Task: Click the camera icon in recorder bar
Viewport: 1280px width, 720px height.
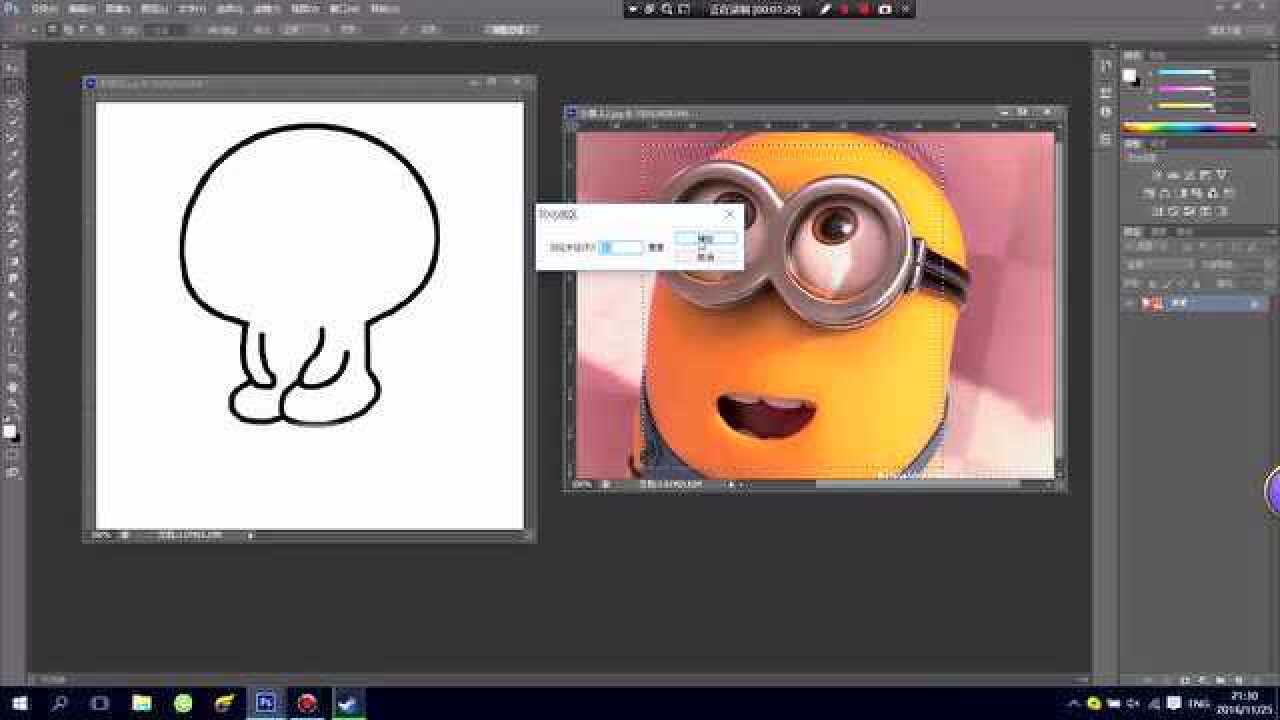Action: (885, 9)
